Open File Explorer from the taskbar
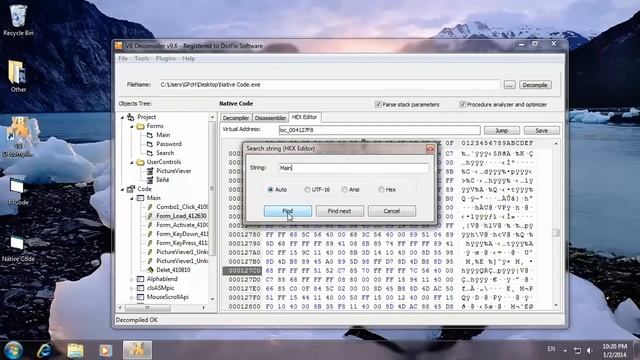 (75, 350)
